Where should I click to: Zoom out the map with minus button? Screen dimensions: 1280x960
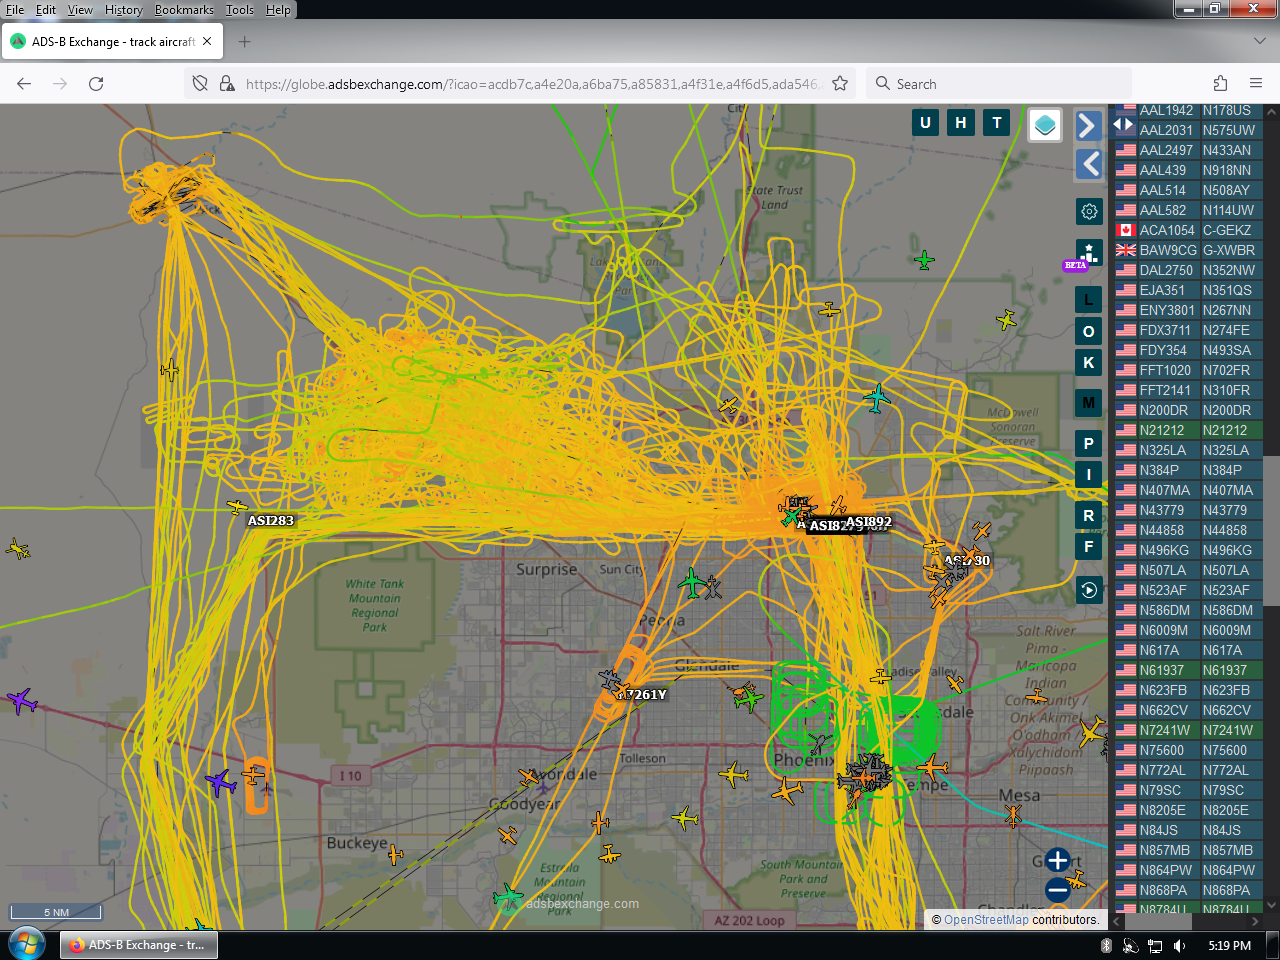coord(1057,890)
